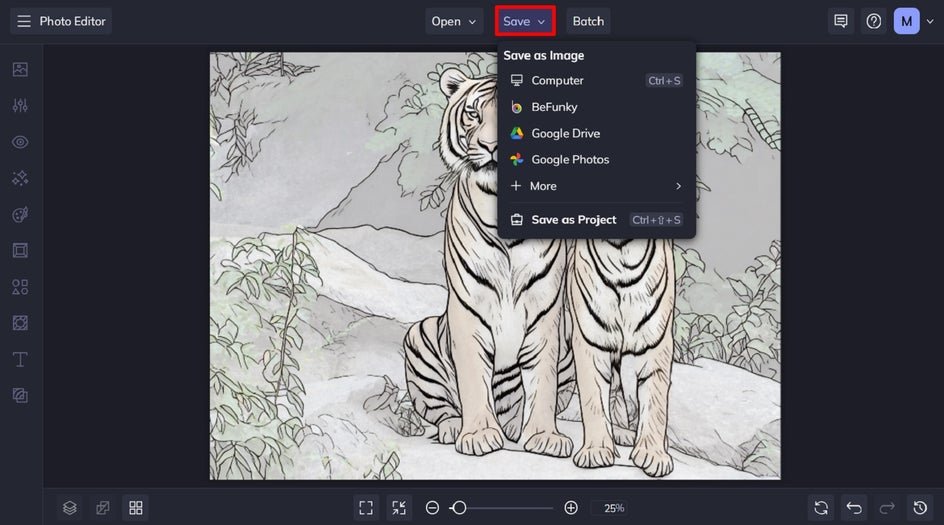
Task: Open the history clock icon
Action: (x=920, y=508)
